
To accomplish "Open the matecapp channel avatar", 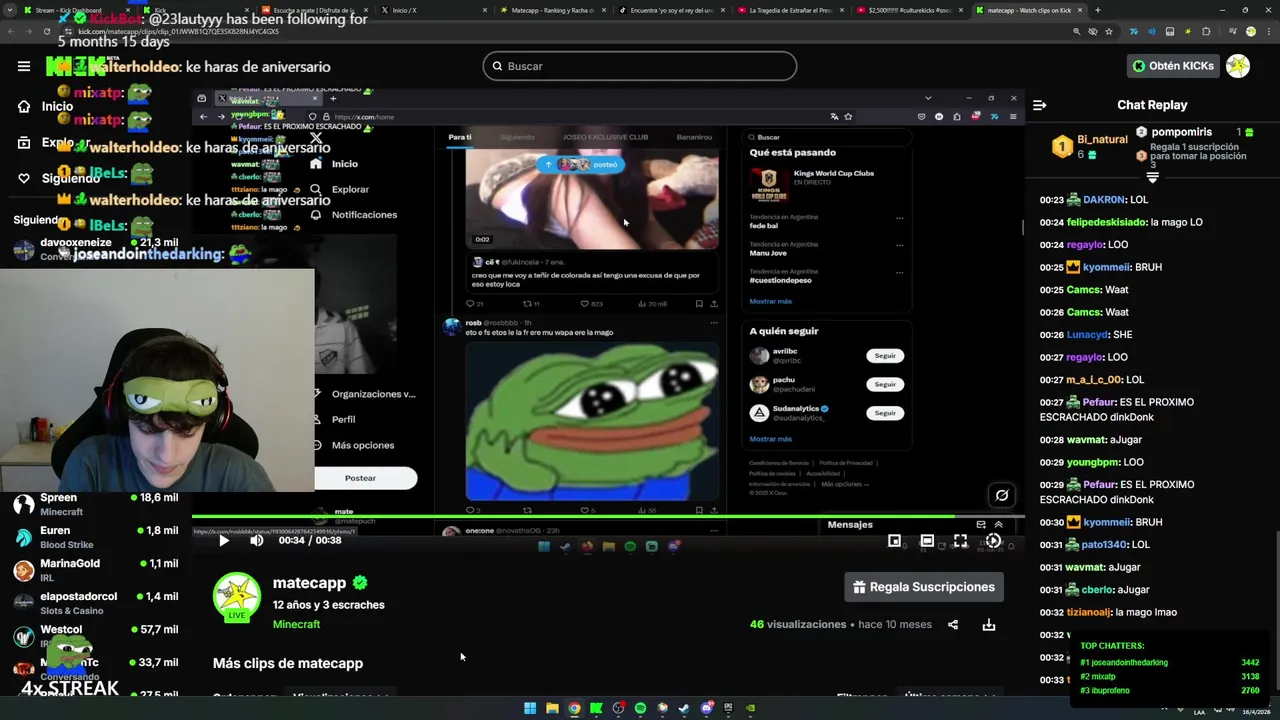I will 237,596.
